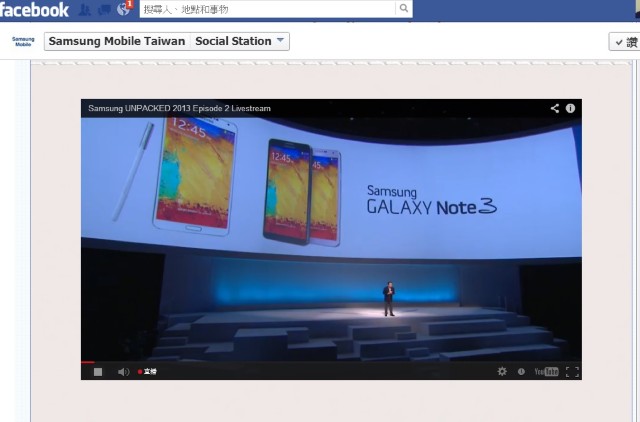Click the Facebook search field
Image resolution: width=640 pixels, height=422 pixels.
click(x=267, y=9)
